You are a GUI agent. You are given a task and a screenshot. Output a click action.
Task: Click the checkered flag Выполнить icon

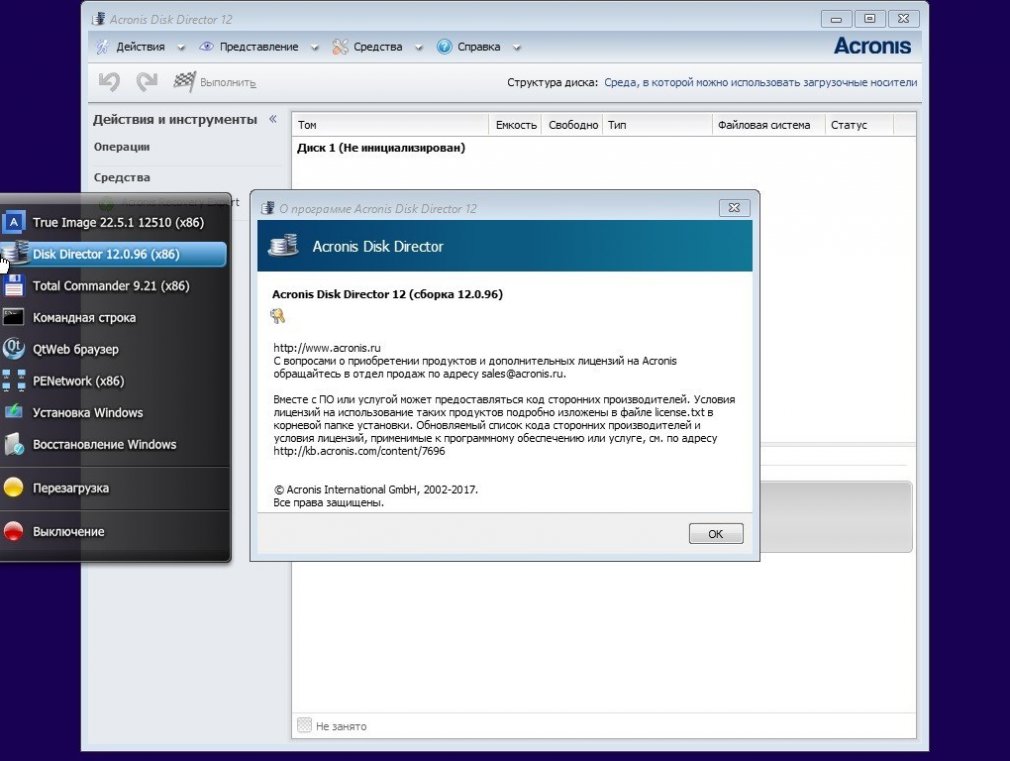click(x=184, y=82)
